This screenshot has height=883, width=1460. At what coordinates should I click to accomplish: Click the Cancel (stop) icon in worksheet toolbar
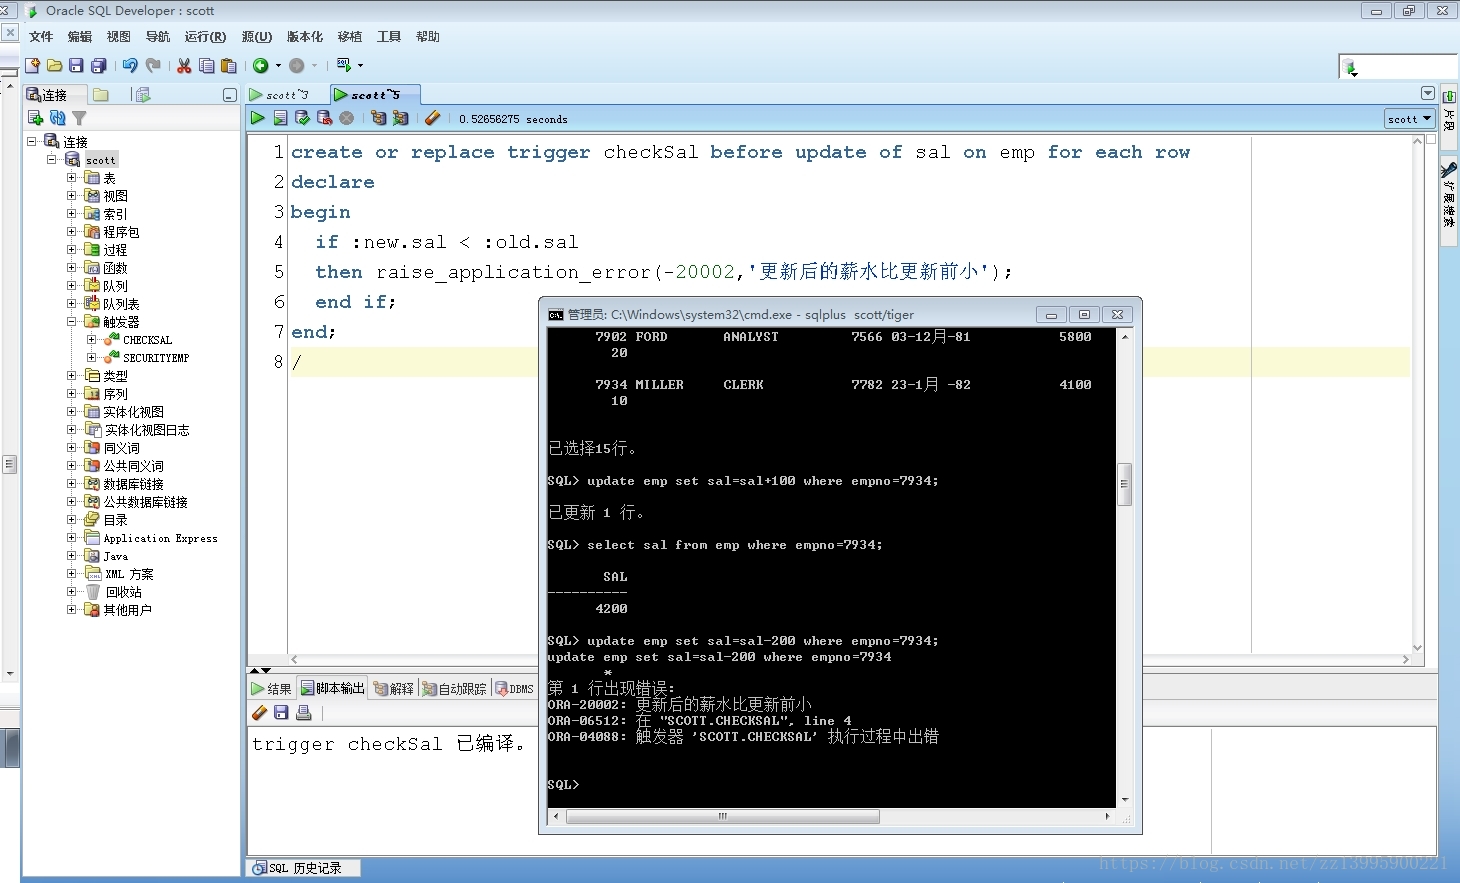tap(346, 118)
